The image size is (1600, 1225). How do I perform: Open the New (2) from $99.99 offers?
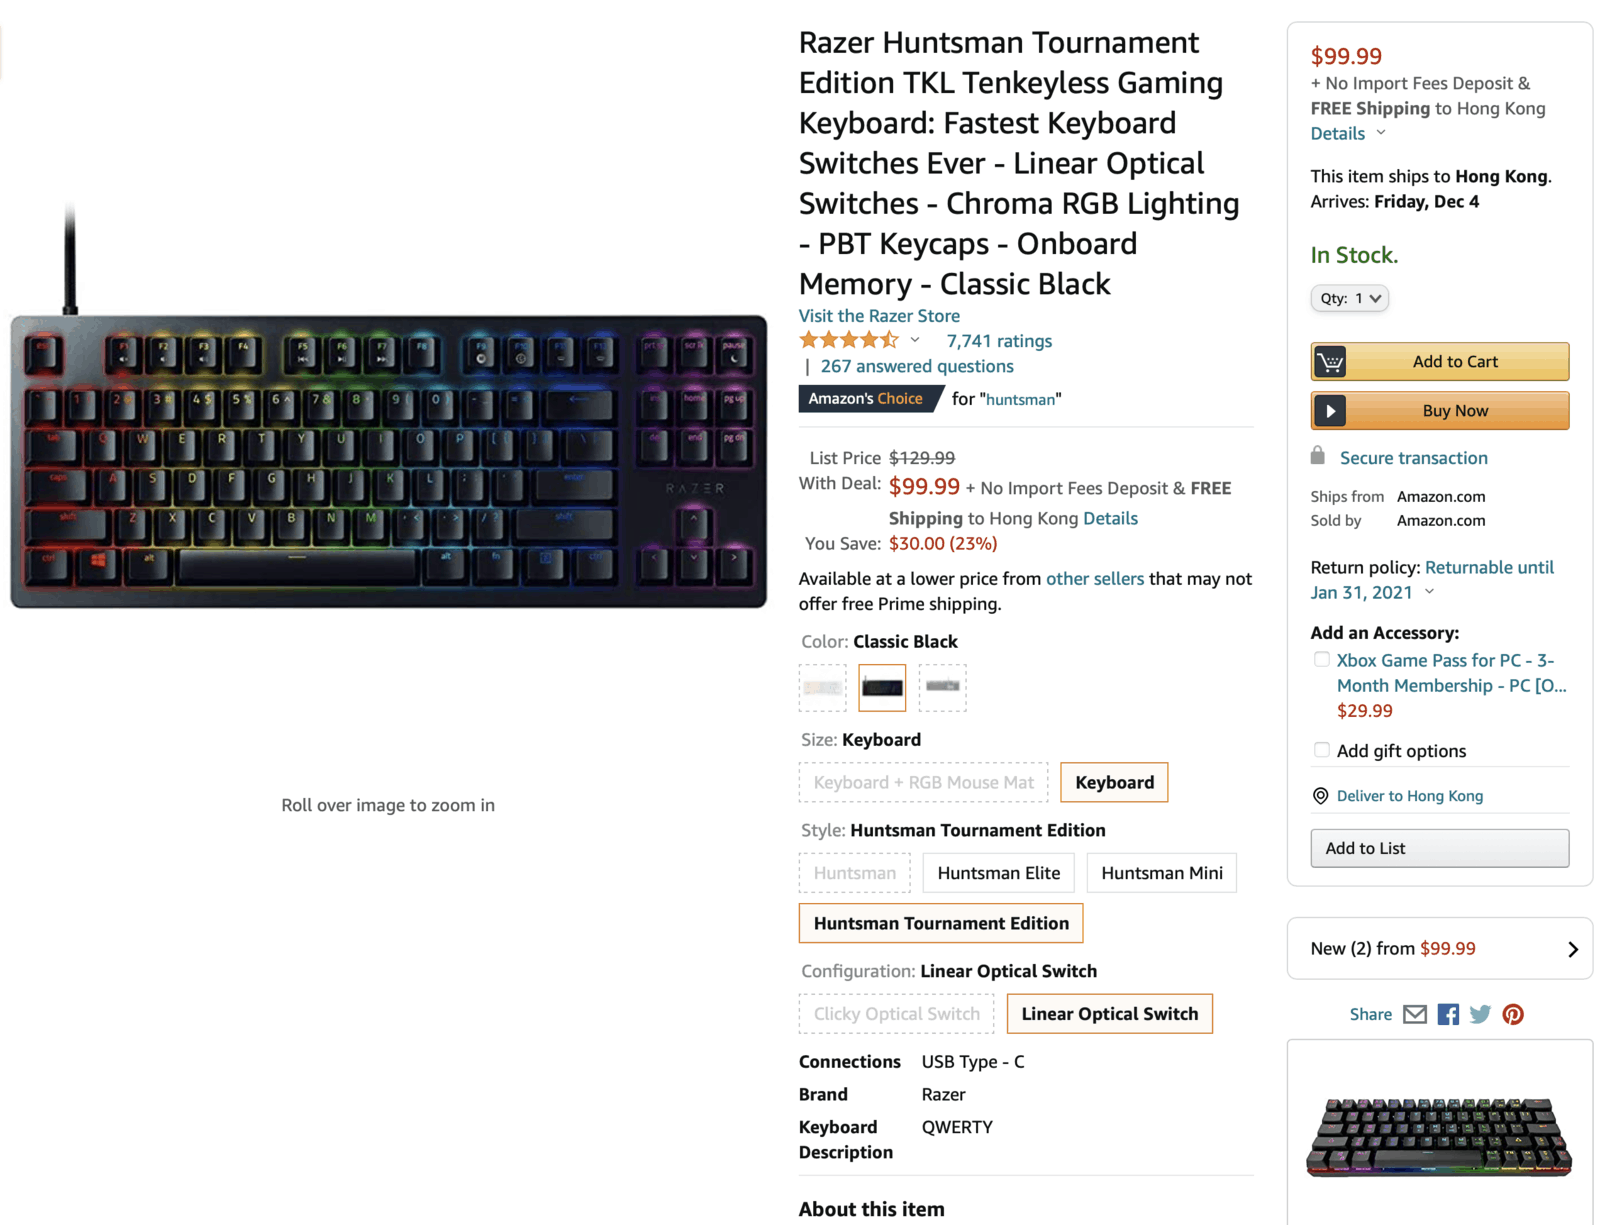pos(1440,948)
